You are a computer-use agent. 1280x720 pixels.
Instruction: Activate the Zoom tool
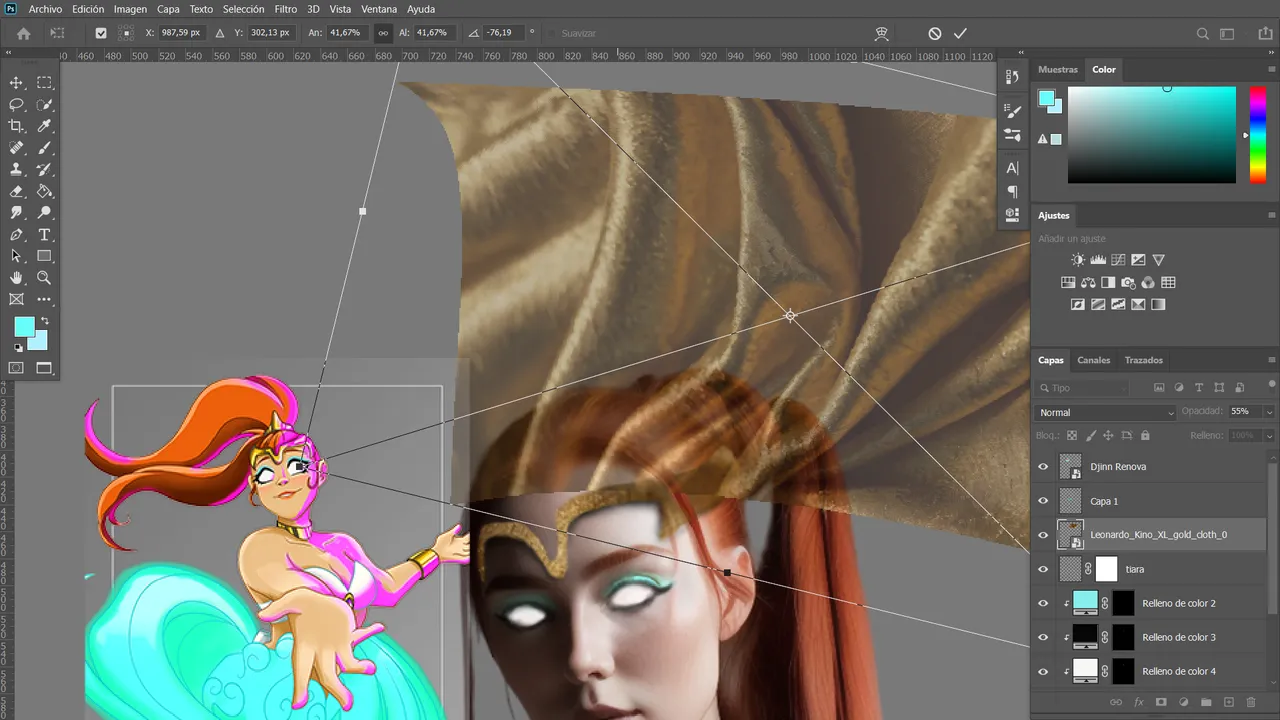[44, 278]
